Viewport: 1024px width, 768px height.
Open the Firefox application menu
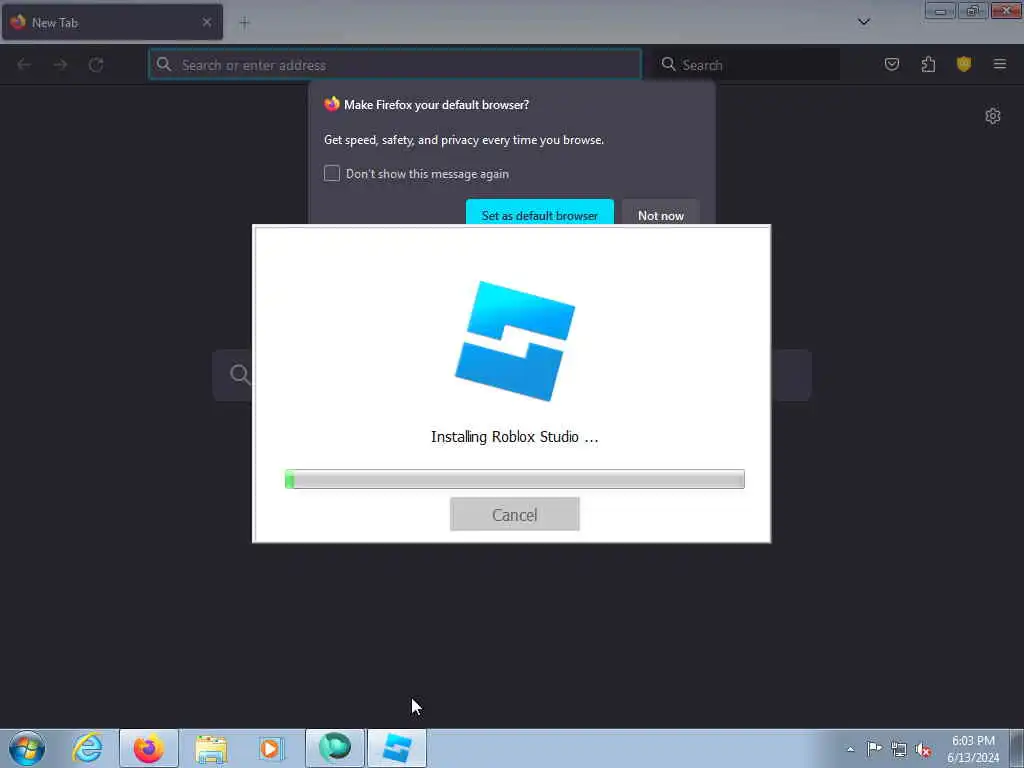click(x=999, y=64)
